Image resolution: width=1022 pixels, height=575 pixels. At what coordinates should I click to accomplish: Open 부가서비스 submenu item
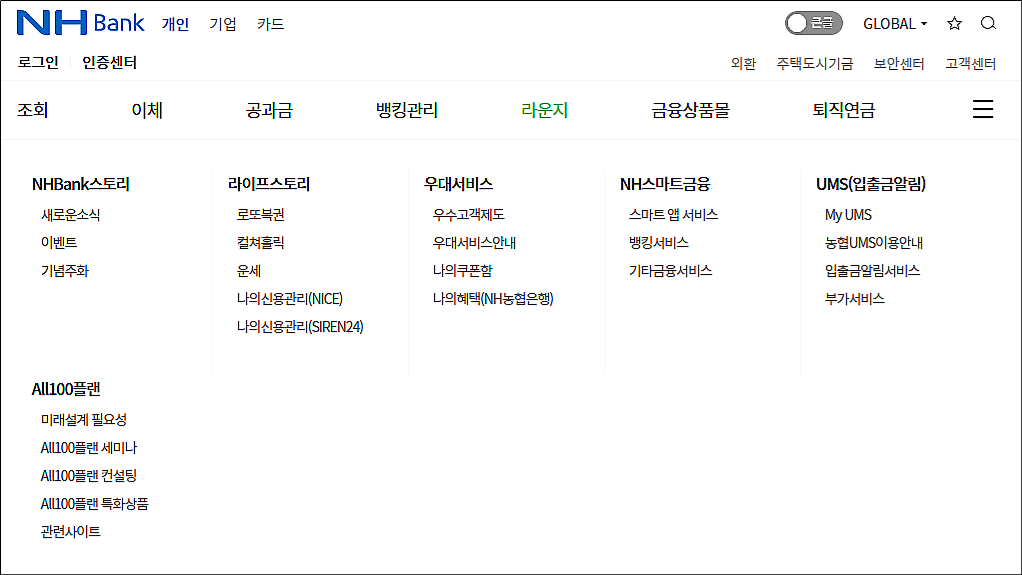854,299
